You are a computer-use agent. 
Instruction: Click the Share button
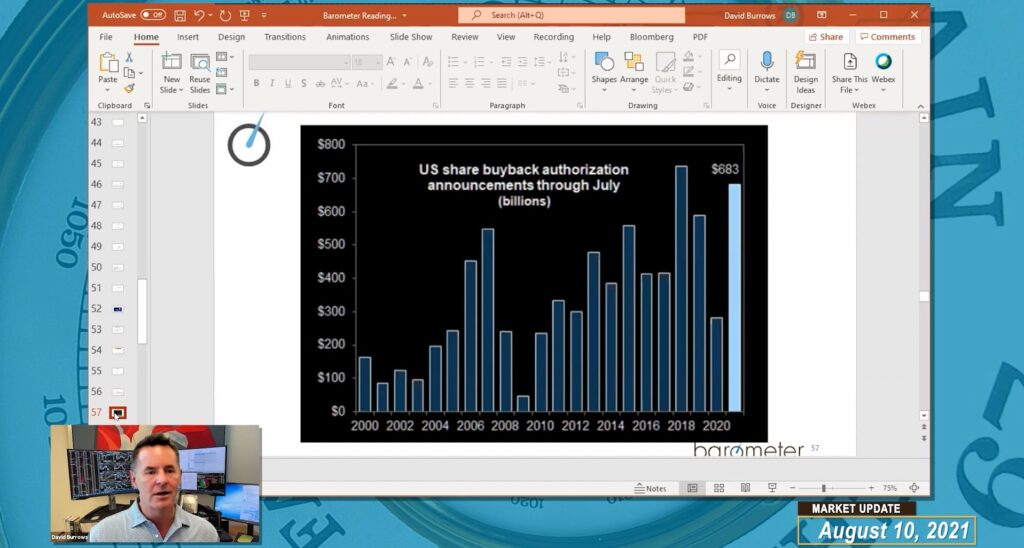pos(825,37)
